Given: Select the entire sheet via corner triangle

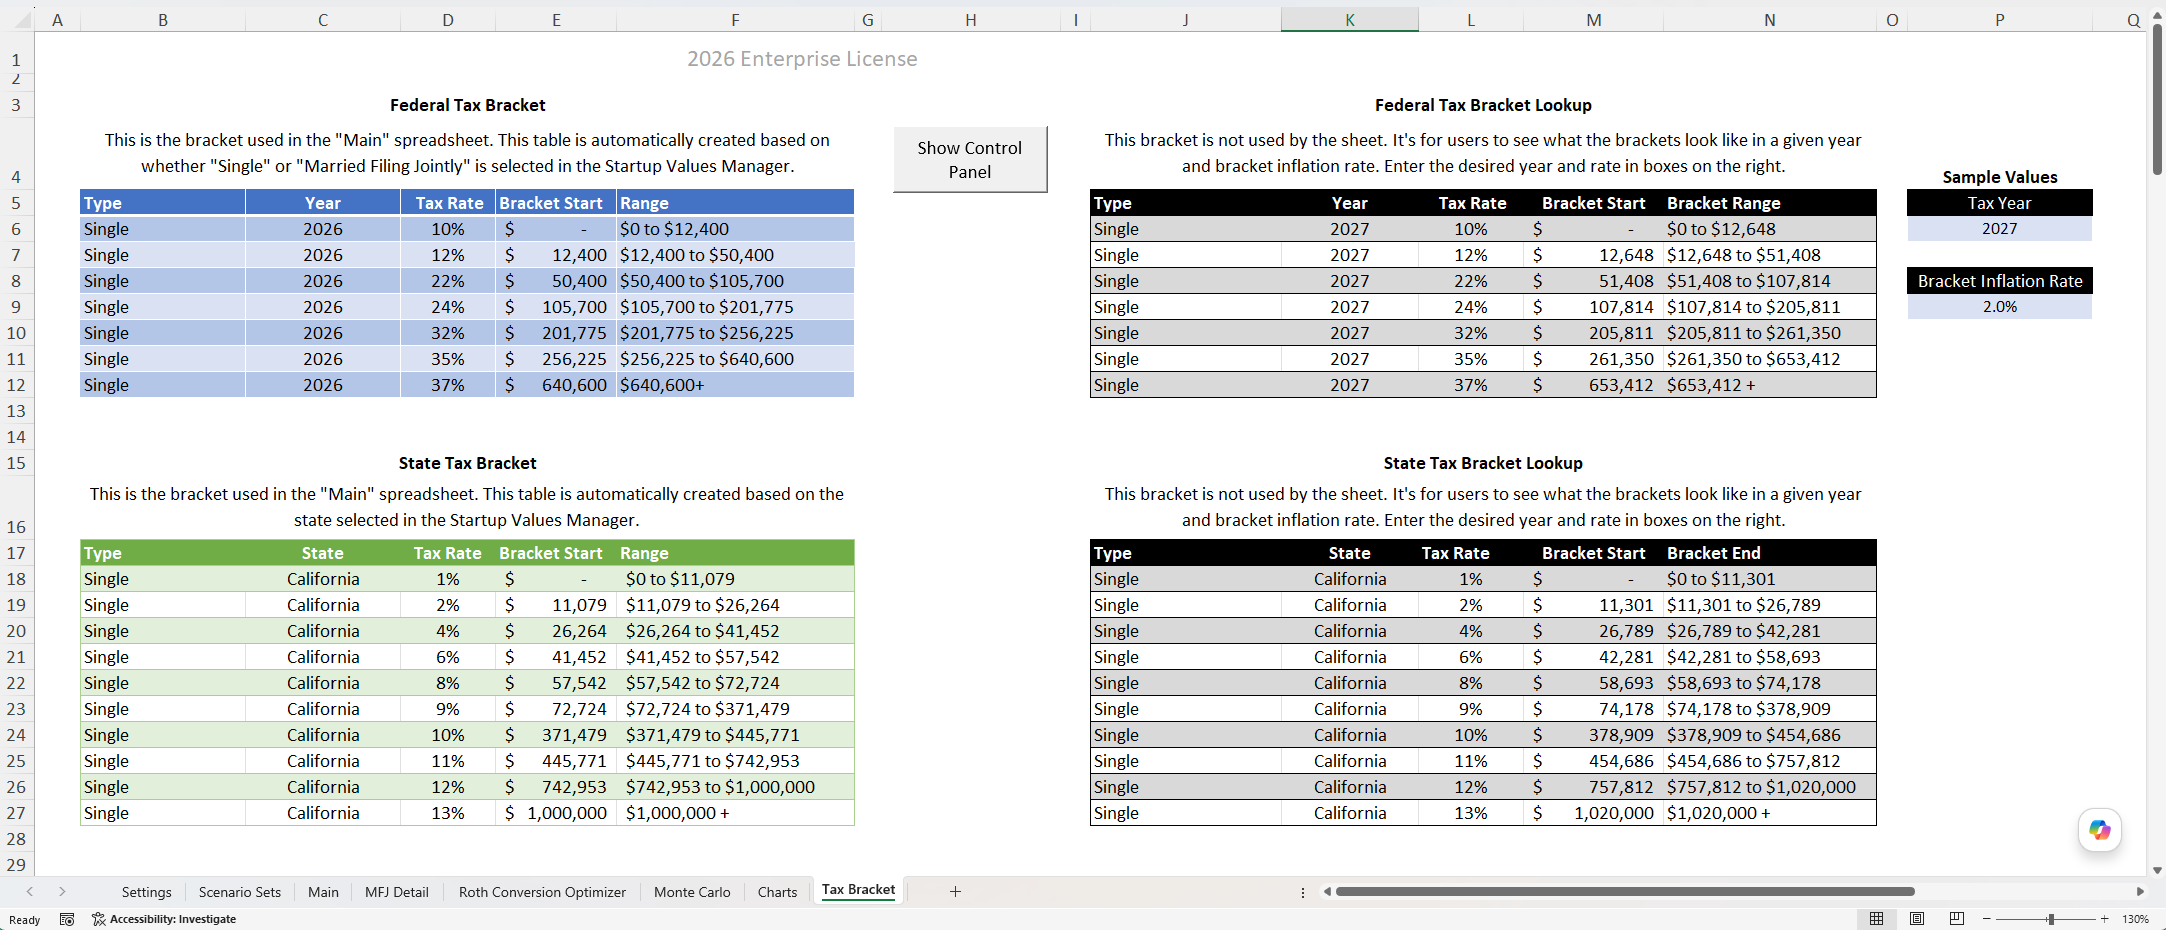Looking at the screenshot, I should click(22, 20).
